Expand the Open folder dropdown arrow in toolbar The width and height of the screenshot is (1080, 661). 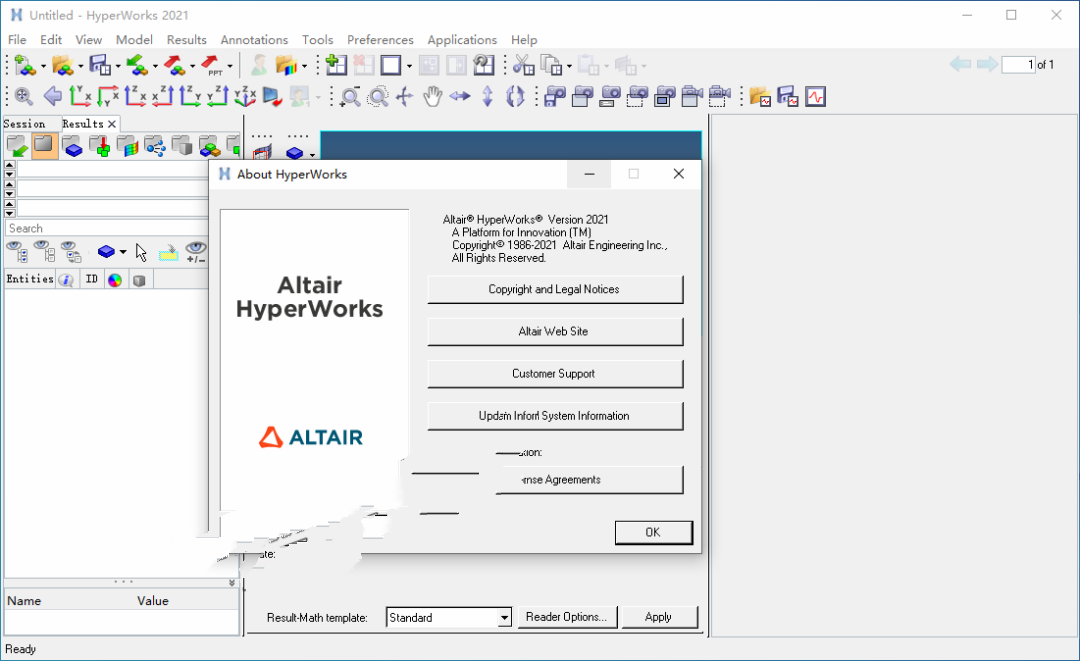click(x=81, y=67)
